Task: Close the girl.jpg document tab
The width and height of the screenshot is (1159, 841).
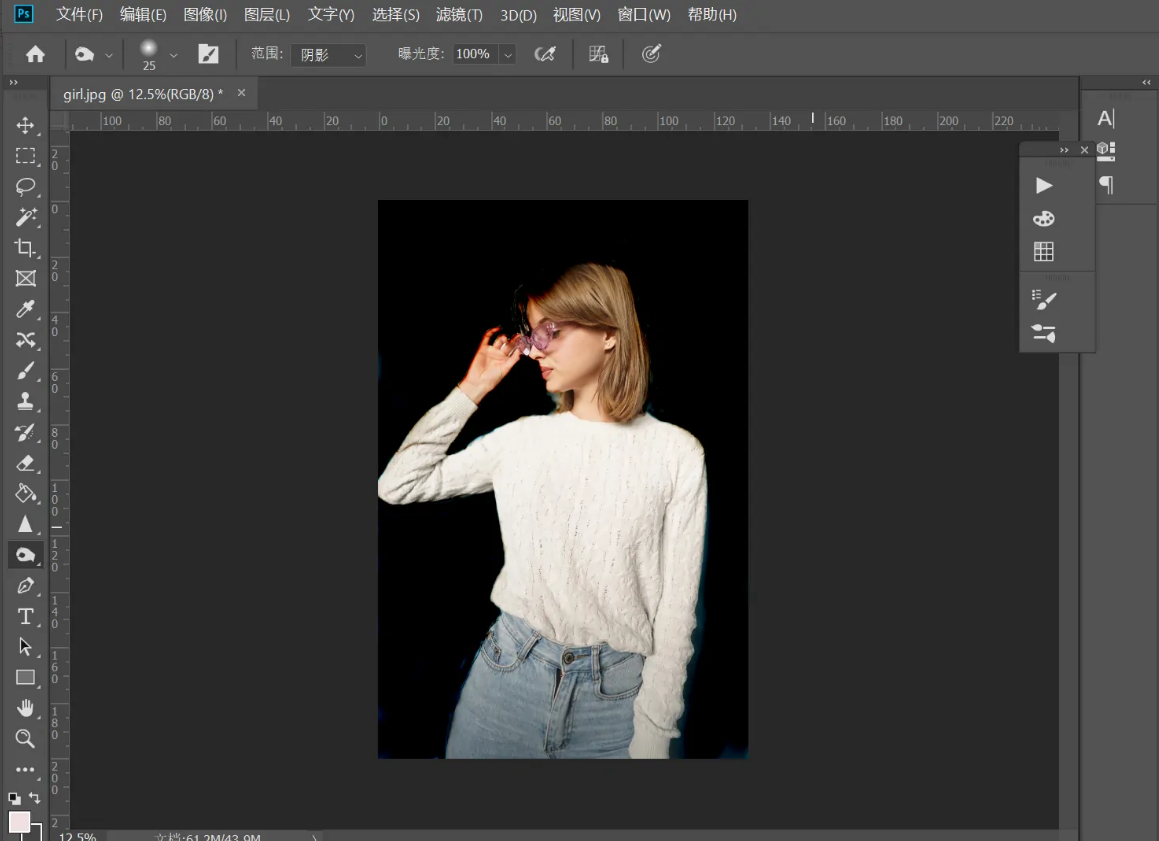Action: [241, 93]
